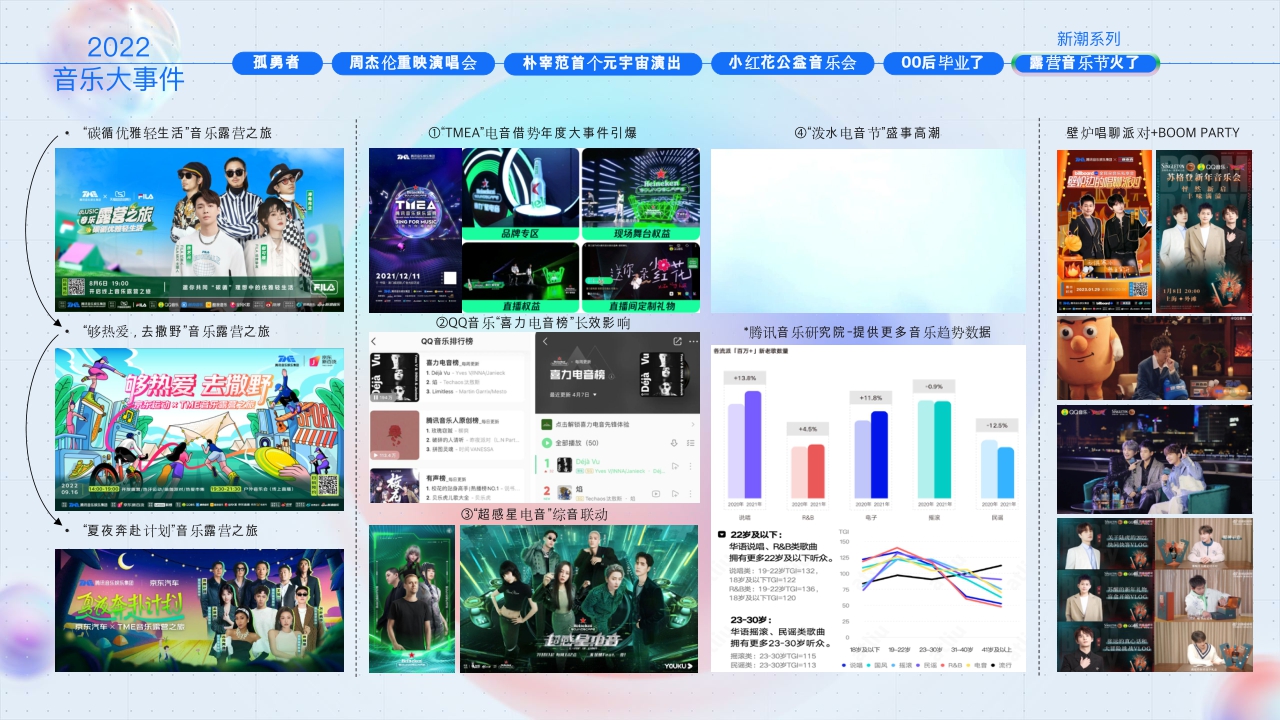
Task: Open the three-dot menu for track Déjà Vu
Action: tap(690, 466)
